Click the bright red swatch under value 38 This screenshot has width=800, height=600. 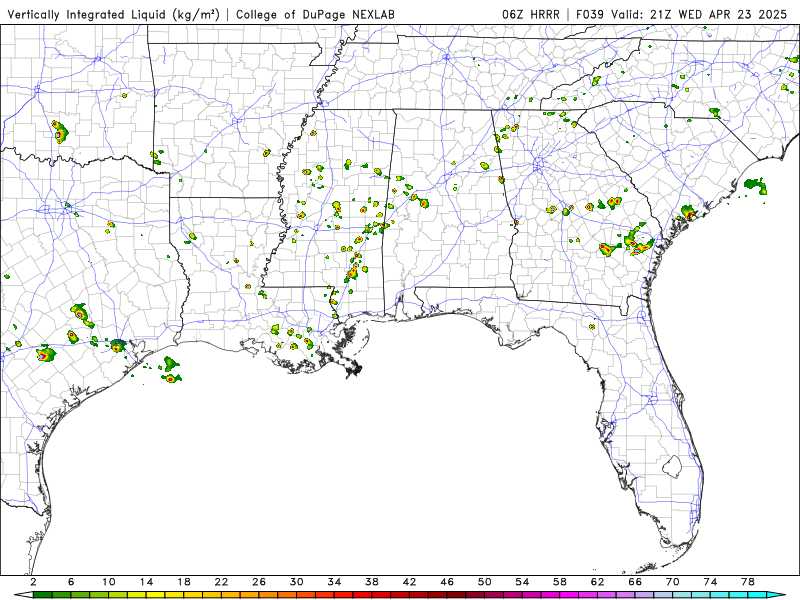click(x=381, y=595)
